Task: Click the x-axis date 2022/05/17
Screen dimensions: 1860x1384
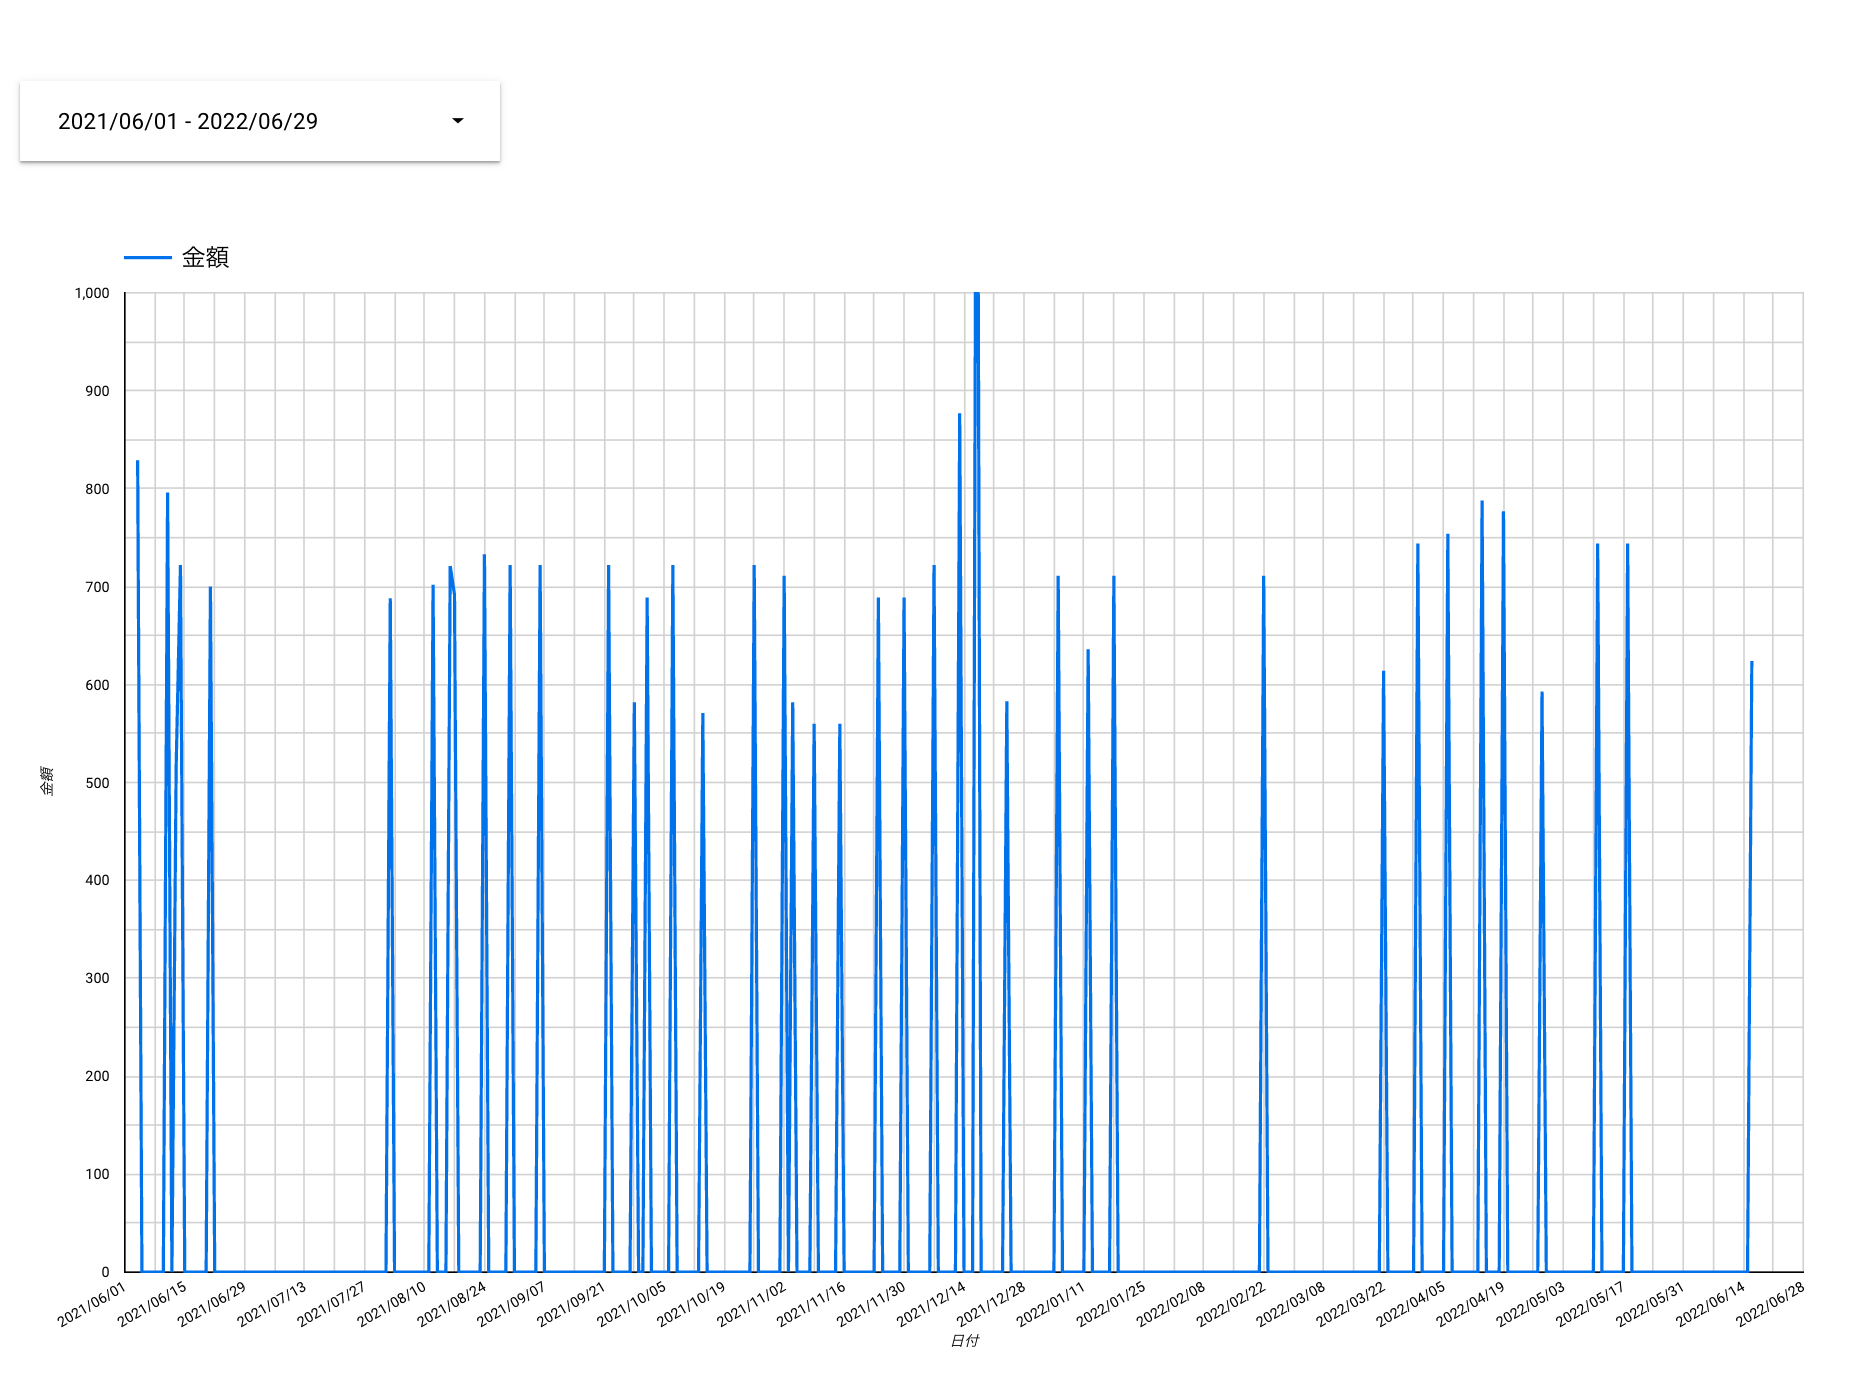Action: point(1592,1304)
